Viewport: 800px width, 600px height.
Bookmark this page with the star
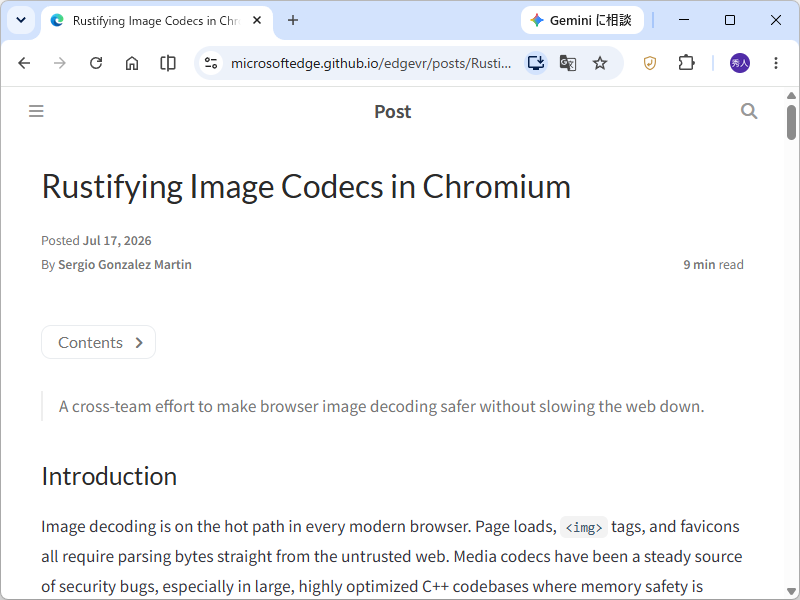click(x=600, y=63)
